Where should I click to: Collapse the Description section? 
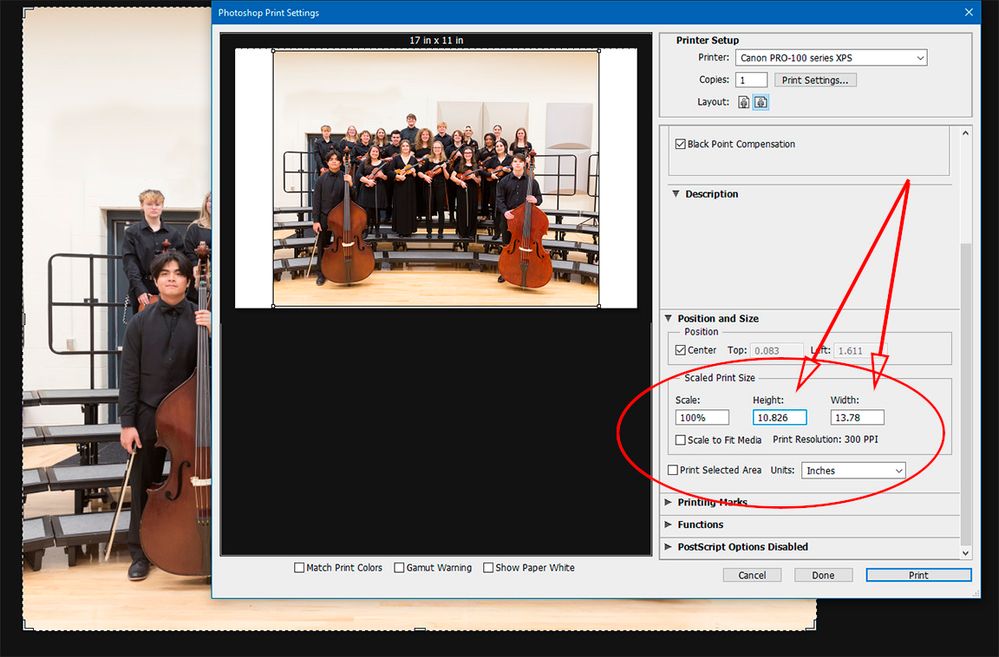[x=676, y=194]
